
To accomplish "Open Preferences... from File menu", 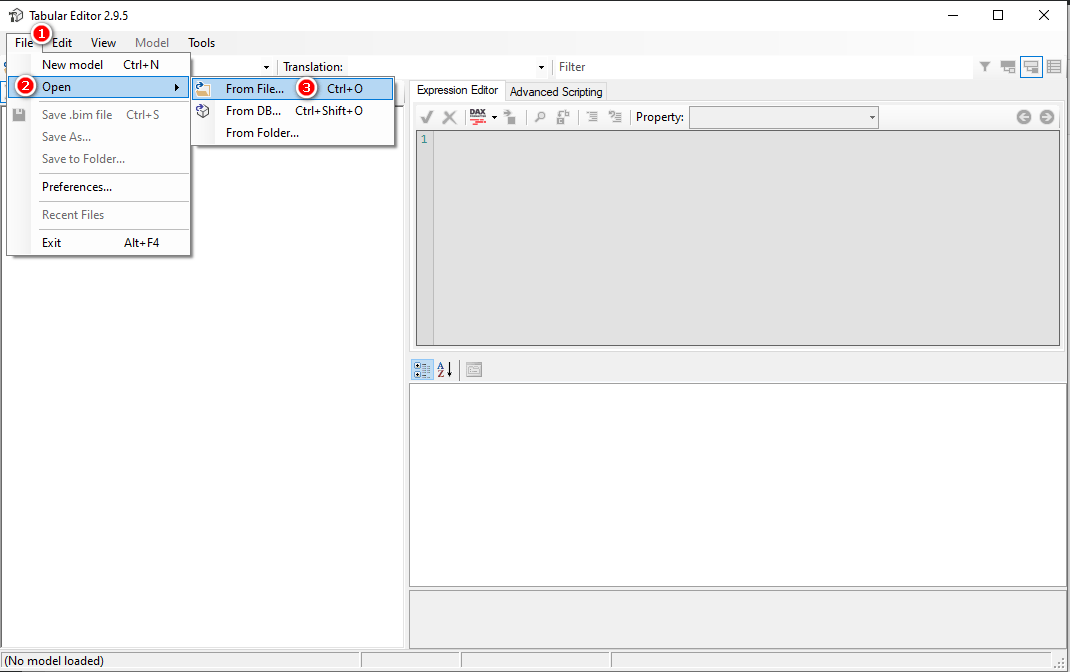I will click(x=100, y=187).
